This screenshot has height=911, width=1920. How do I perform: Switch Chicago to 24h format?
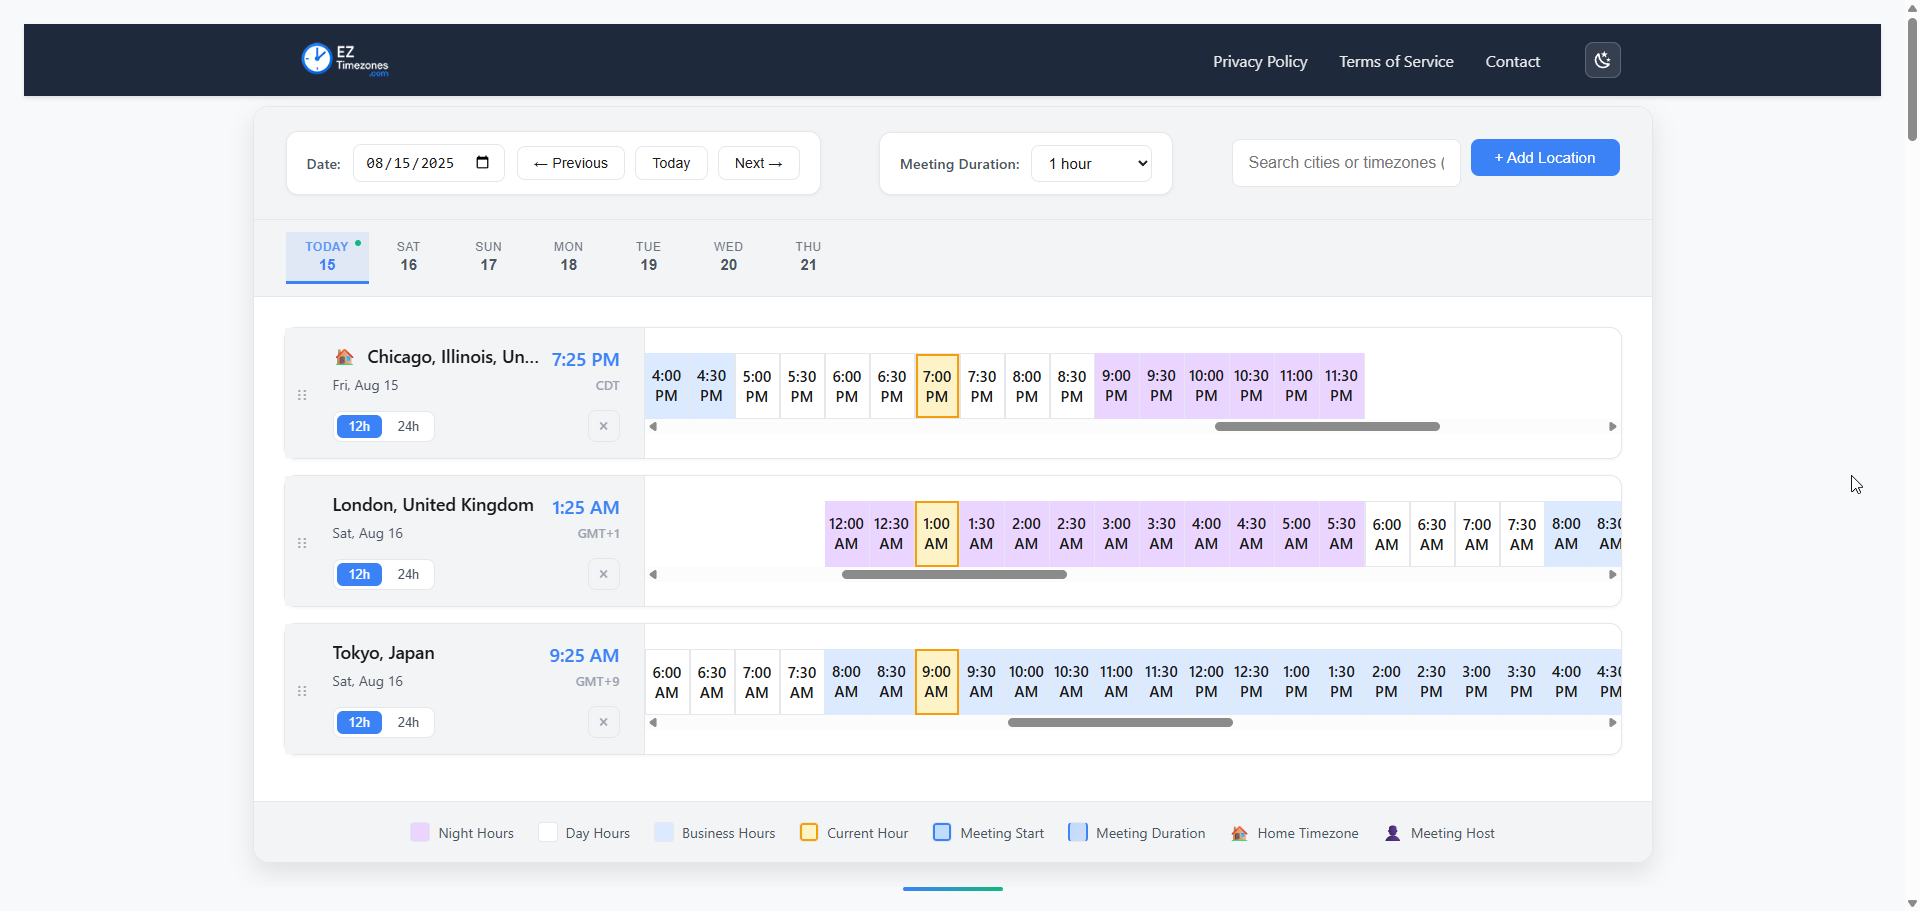click(408, 426)
